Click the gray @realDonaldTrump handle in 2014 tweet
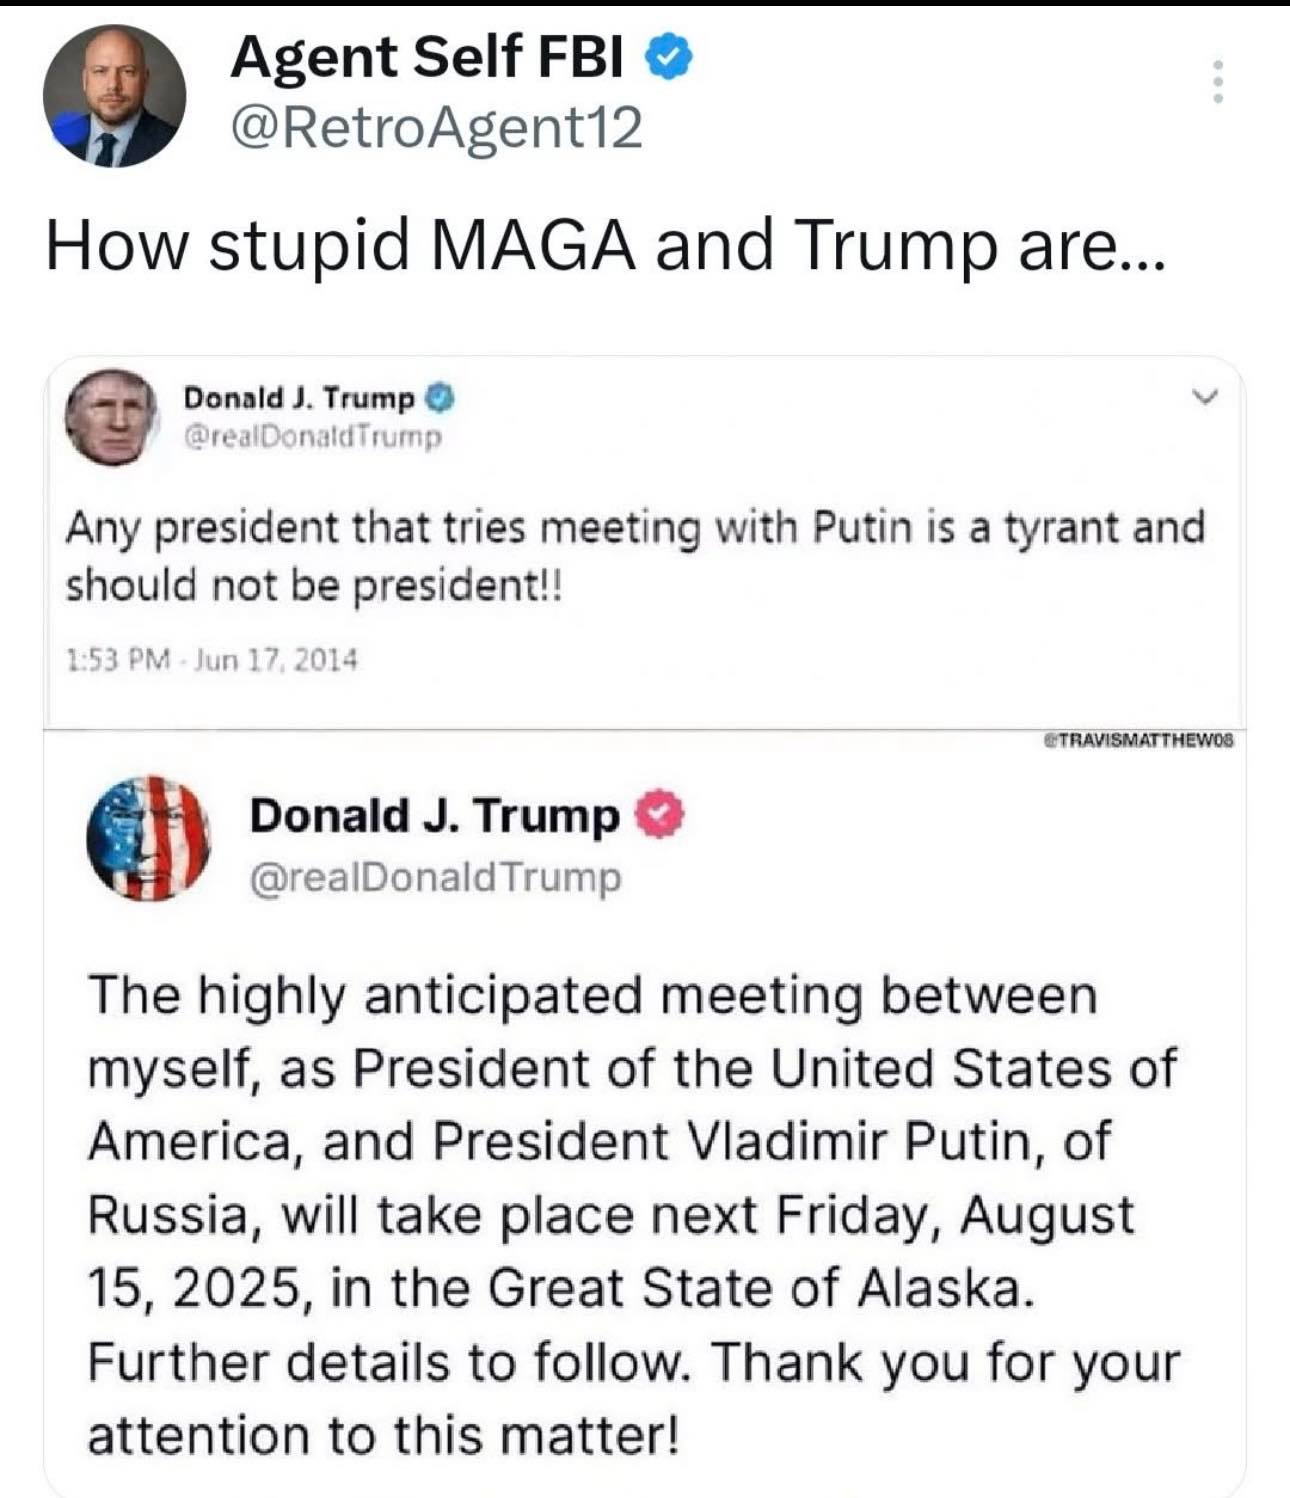The width and height of the screenshot is (1290, 1498). coord(314,437)
